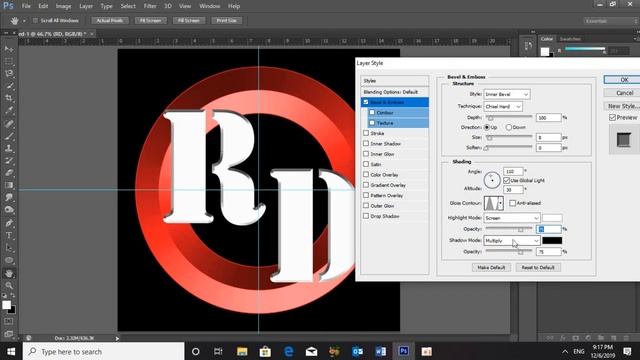Select the Brush tool
This screenshot has height=360, width=640.
tap(9, 136)
